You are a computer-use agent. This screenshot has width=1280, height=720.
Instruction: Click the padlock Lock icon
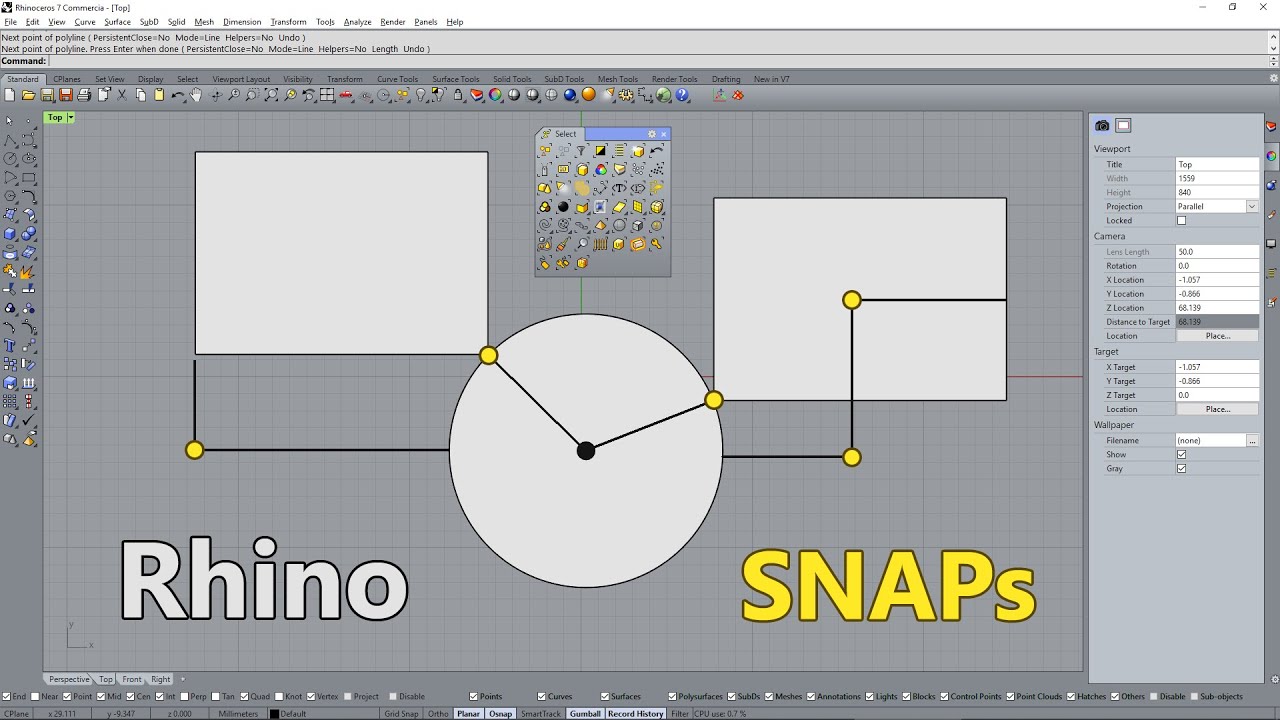[x=458, y=95]
